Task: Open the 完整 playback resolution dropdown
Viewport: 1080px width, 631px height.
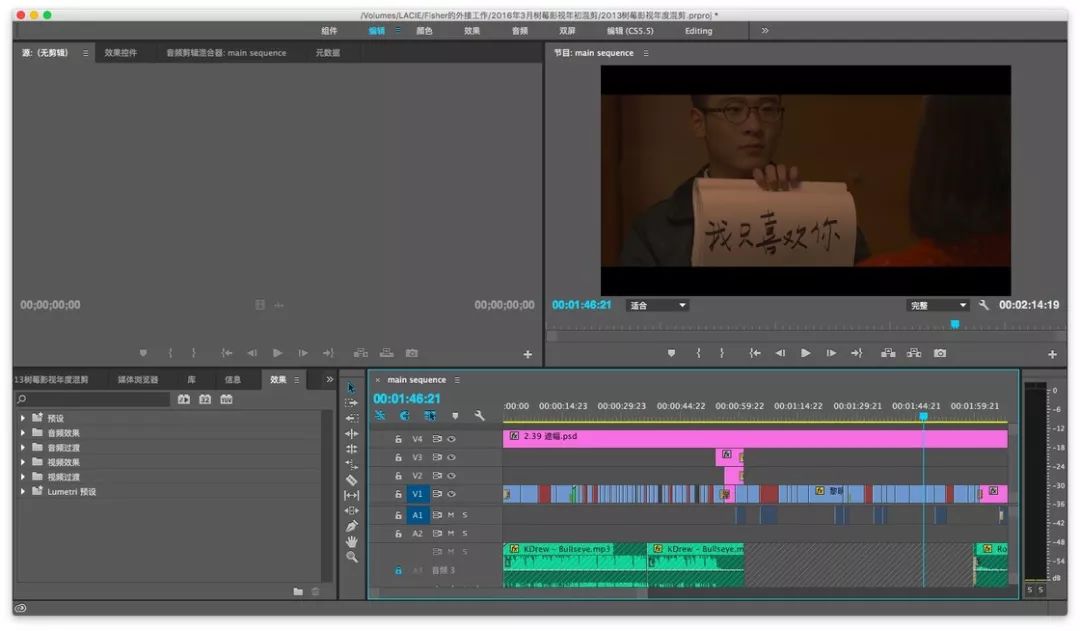Action: [938, 305]
